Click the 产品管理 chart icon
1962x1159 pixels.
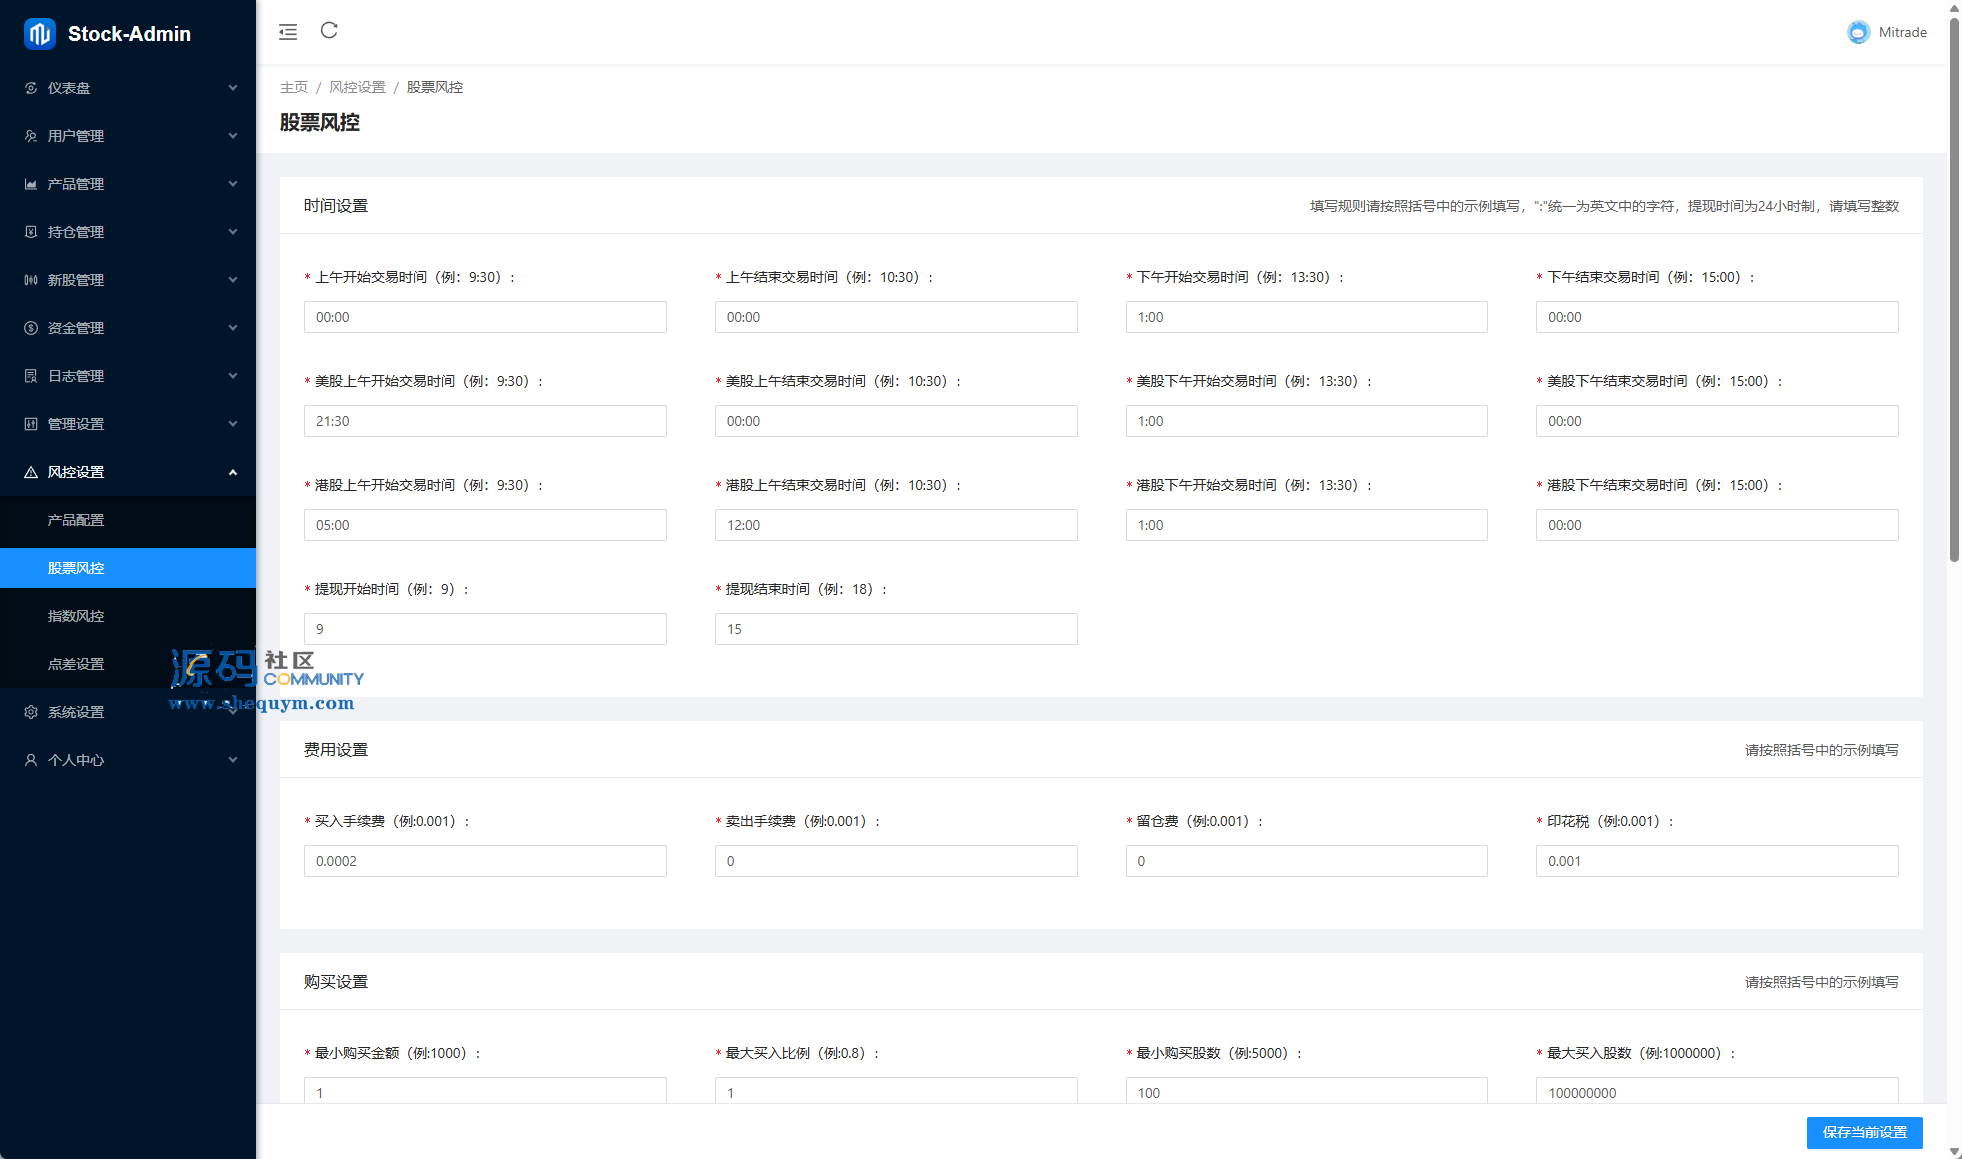pyautogui.click(x=31, y=184)
